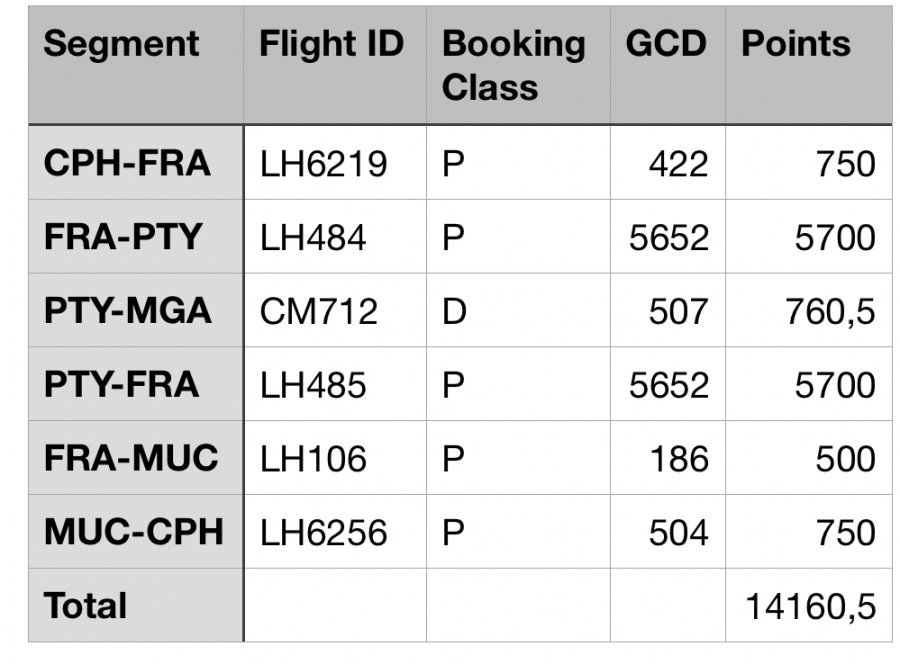Image resolution: width=900 pixels, height=664 pixels.
Task: Select the total points 14160,5 cell
Action: [810, 606]
